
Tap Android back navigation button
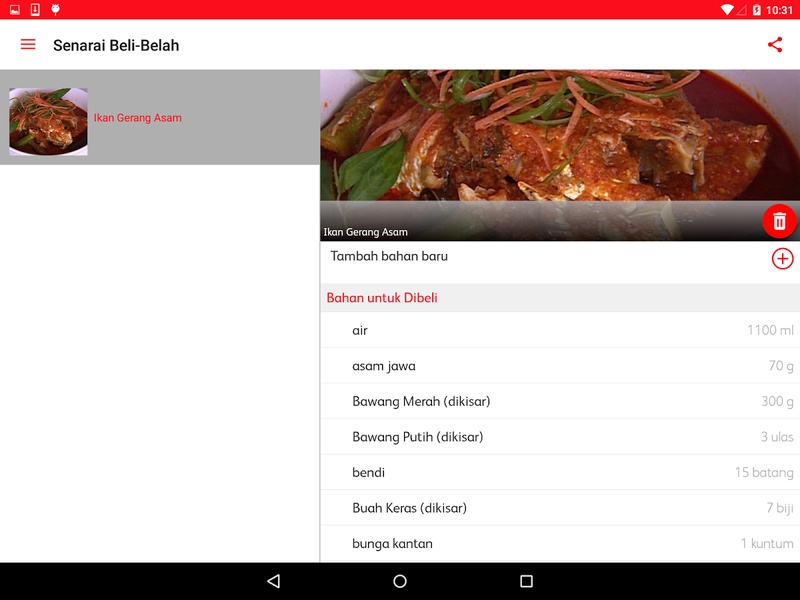pyautogui.click(x=274, y=581)
